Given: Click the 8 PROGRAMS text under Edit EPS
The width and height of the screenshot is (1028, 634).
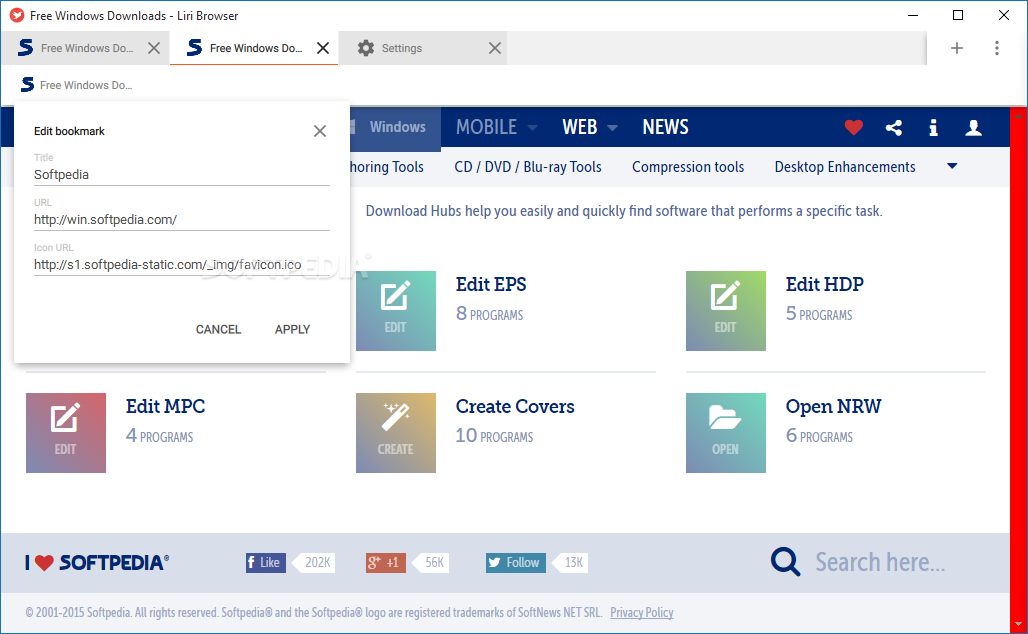Looking at the screenshot, I should tap(490, 314).
